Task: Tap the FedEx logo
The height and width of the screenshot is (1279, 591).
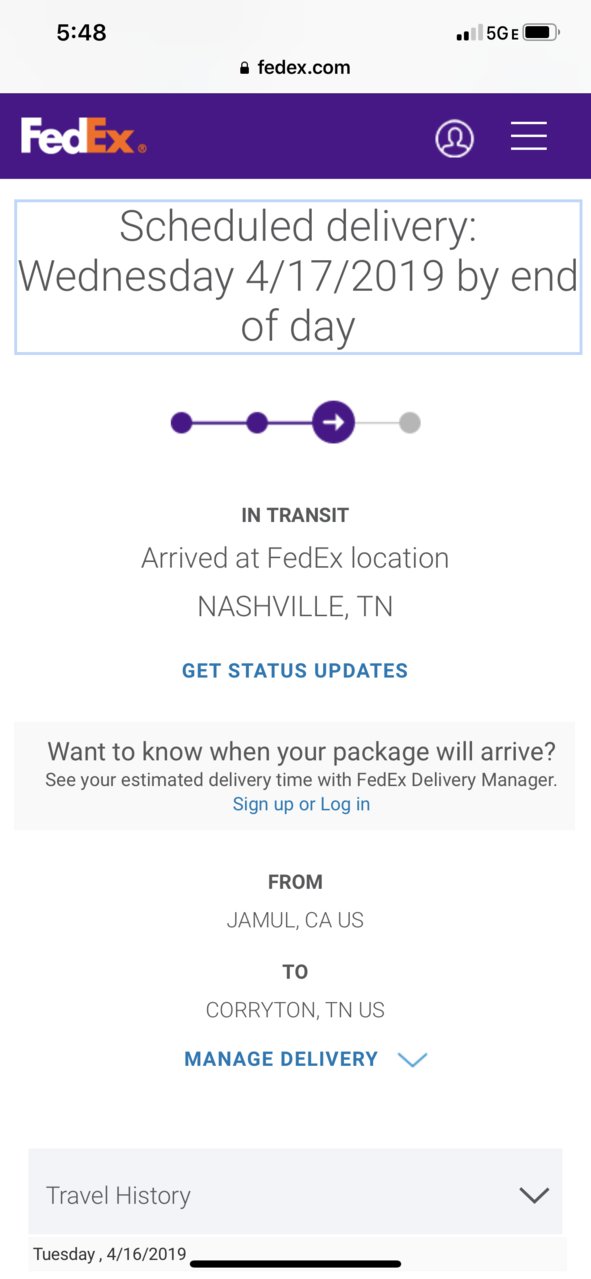Action: pos(84,136)
